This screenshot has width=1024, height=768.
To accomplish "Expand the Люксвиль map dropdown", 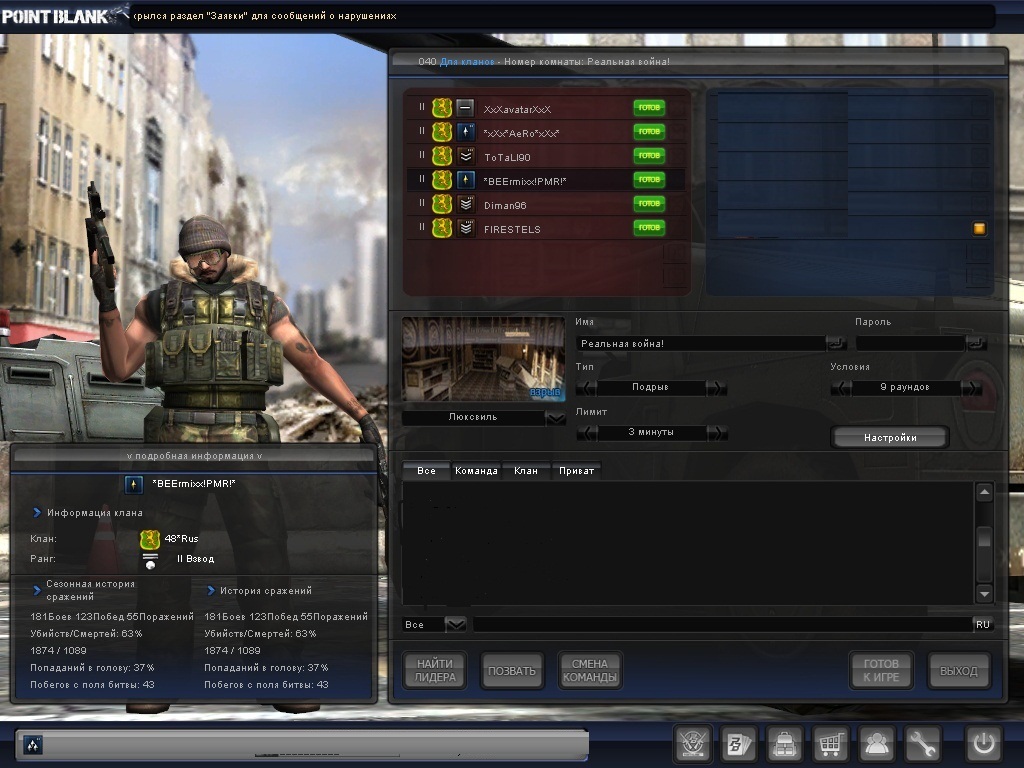I will (x=555, y=418).
